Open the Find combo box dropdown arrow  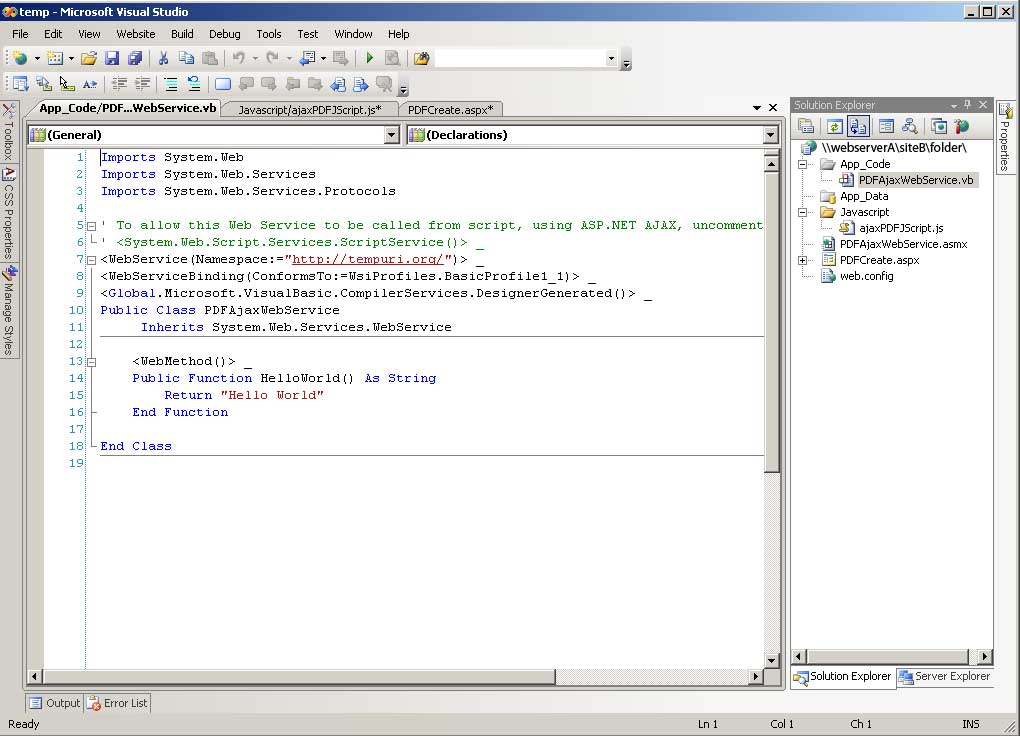611,59
